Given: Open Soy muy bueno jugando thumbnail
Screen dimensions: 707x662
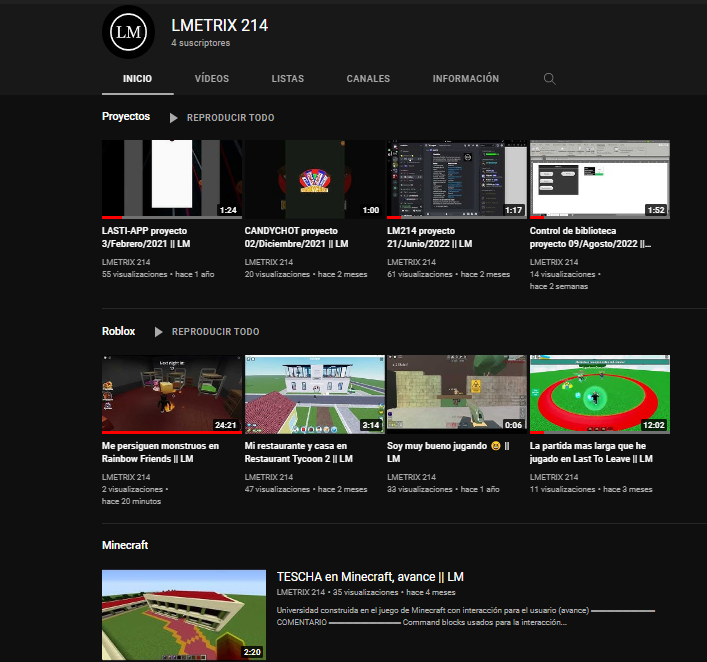Looking at the screenshot, I should (x=457, y=394).
